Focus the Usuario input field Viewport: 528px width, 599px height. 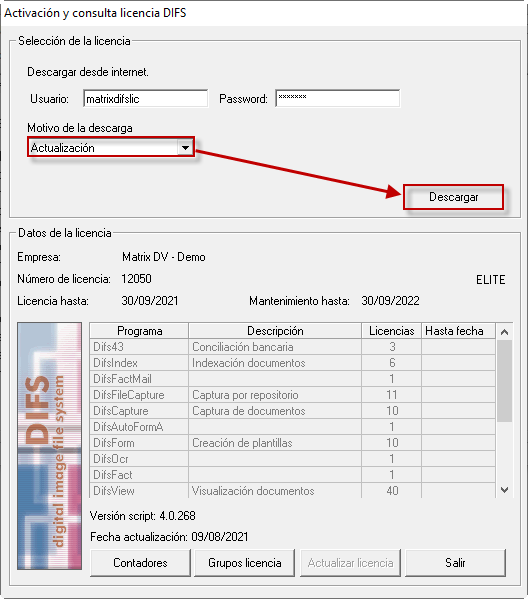pyautogui.click(x=146, y=99)
